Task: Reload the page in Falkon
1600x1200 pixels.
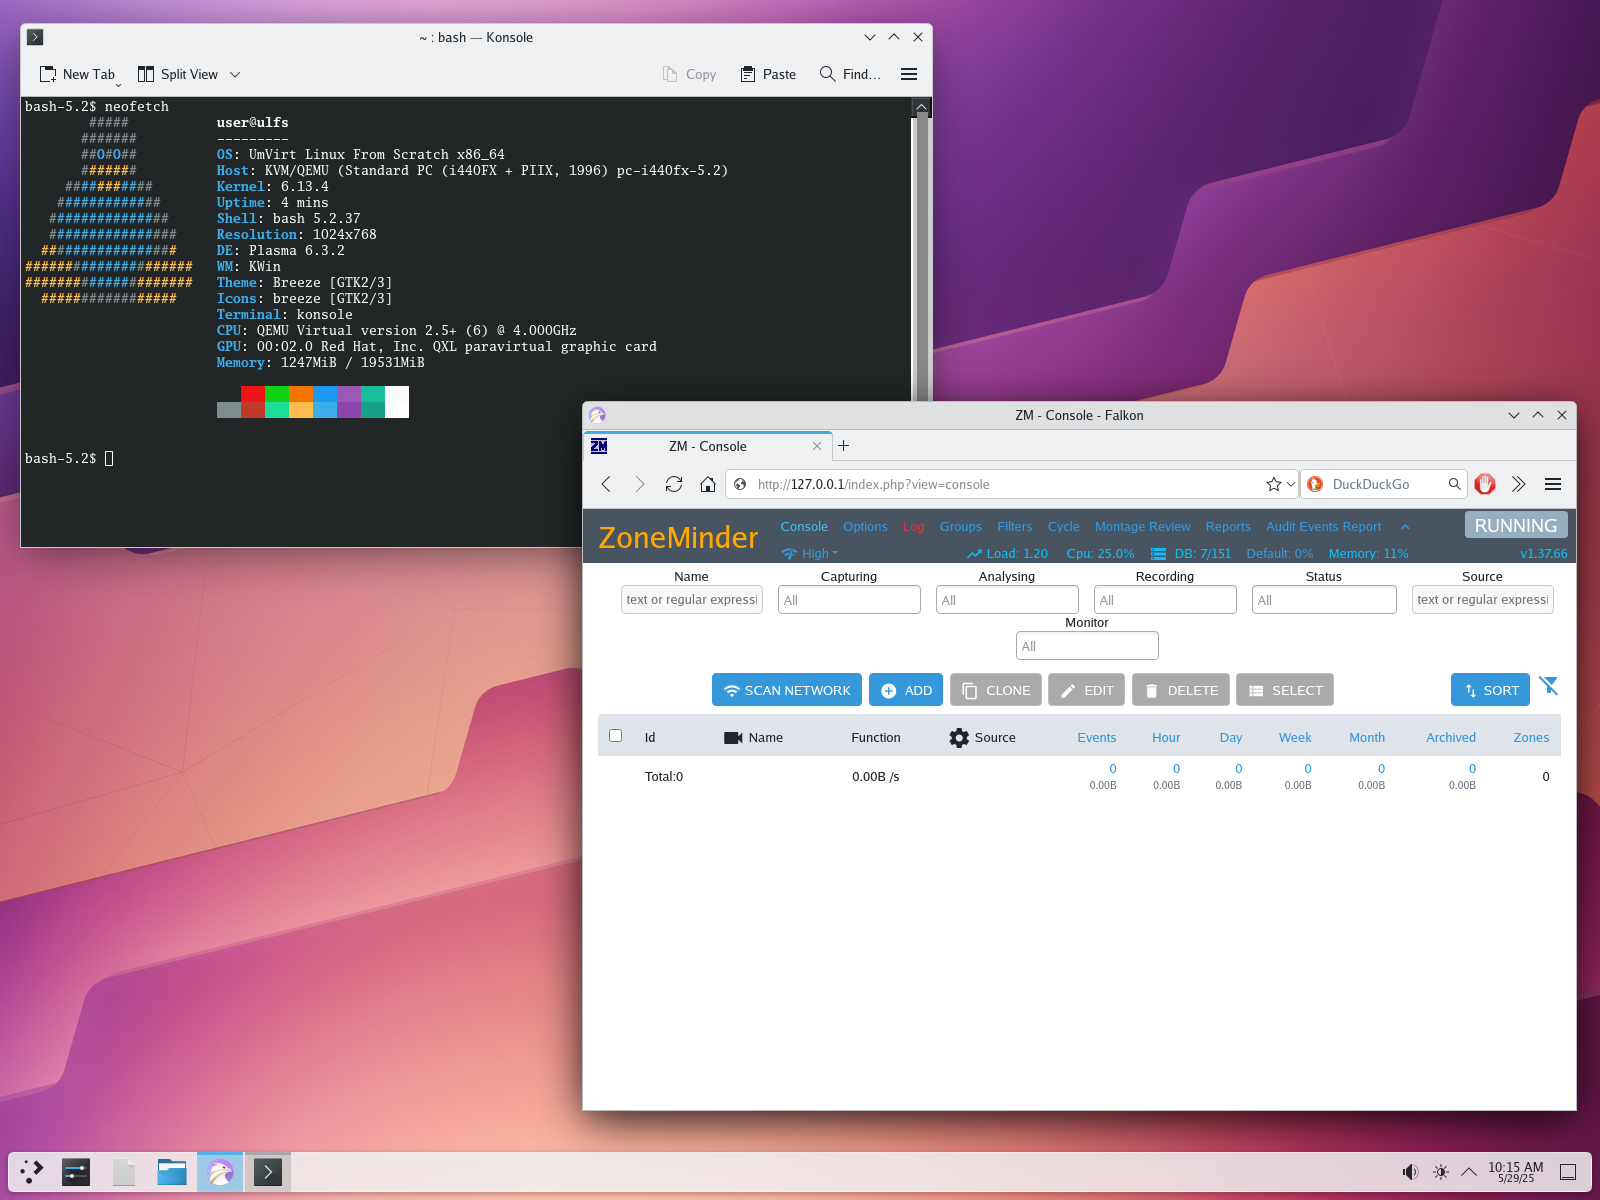Action: [674, 484]
